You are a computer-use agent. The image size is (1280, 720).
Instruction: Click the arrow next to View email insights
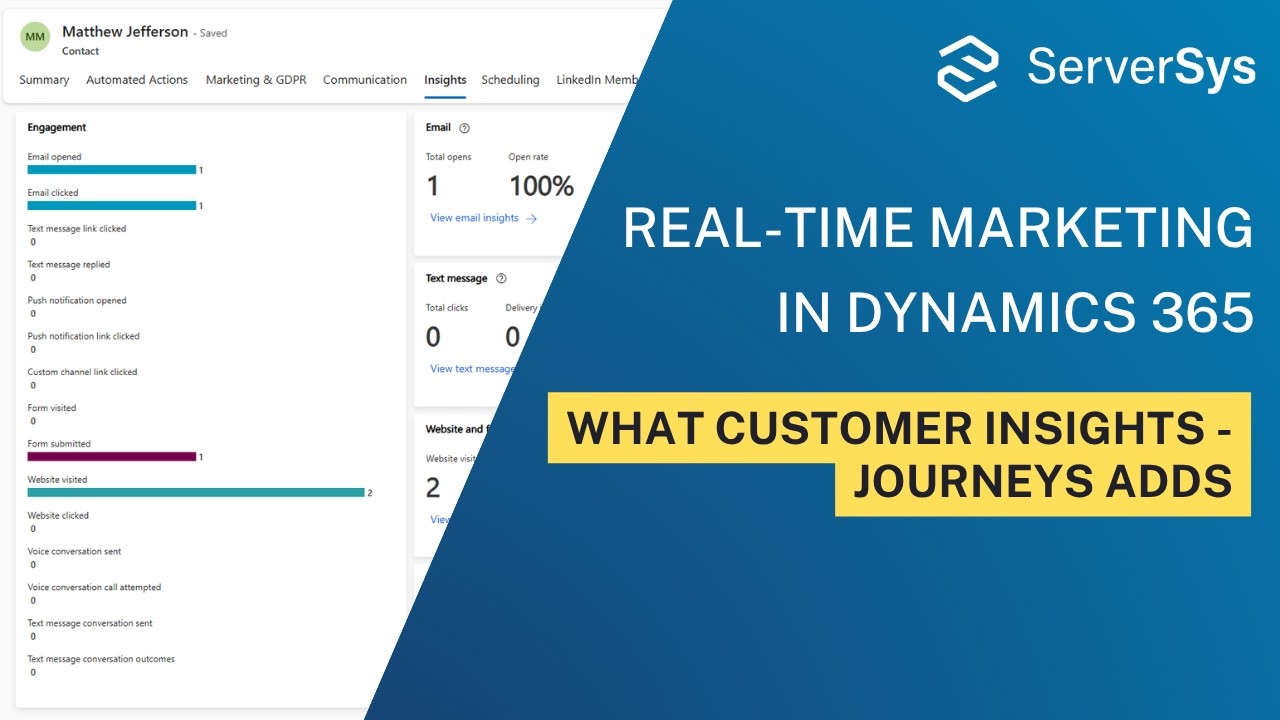(x=532, y=218)
